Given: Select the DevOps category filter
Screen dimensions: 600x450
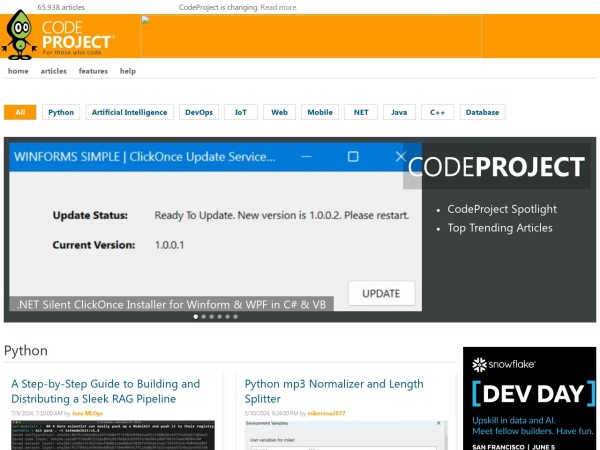Looking at the screenshot, I should (199, 112).
